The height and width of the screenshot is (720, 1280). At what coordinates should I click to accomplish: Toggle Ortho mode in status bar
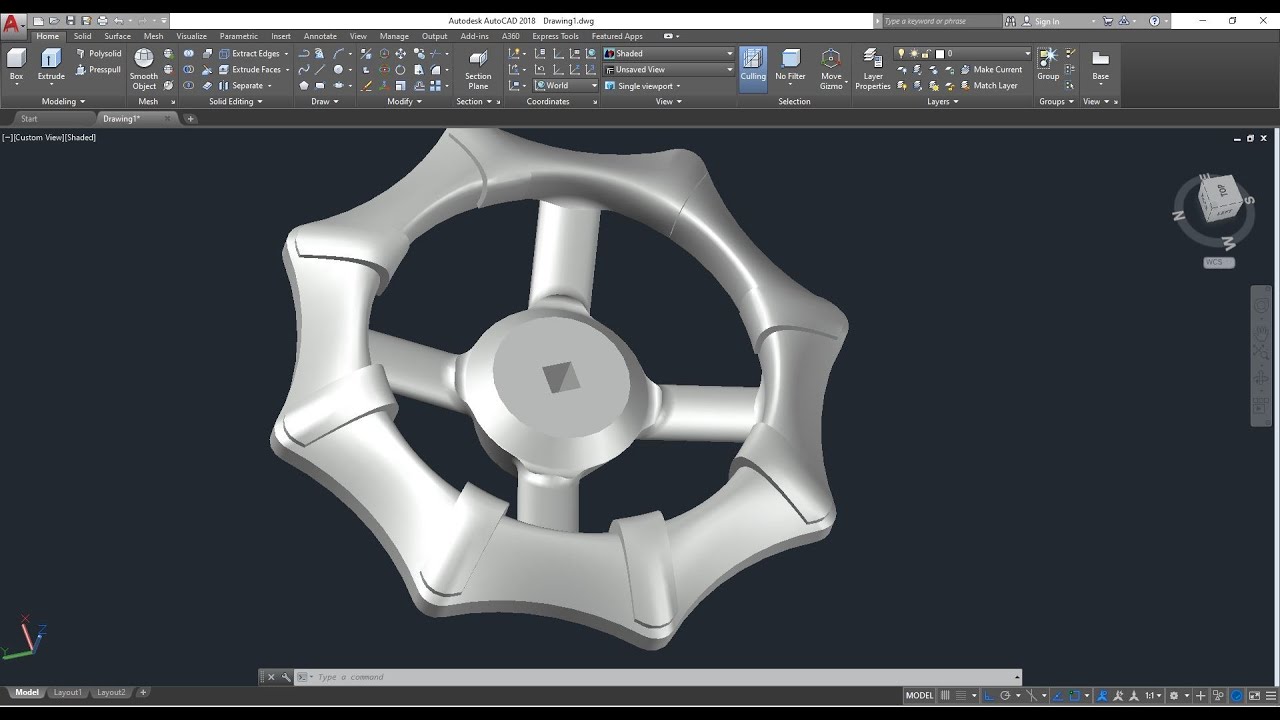[988, 696]
